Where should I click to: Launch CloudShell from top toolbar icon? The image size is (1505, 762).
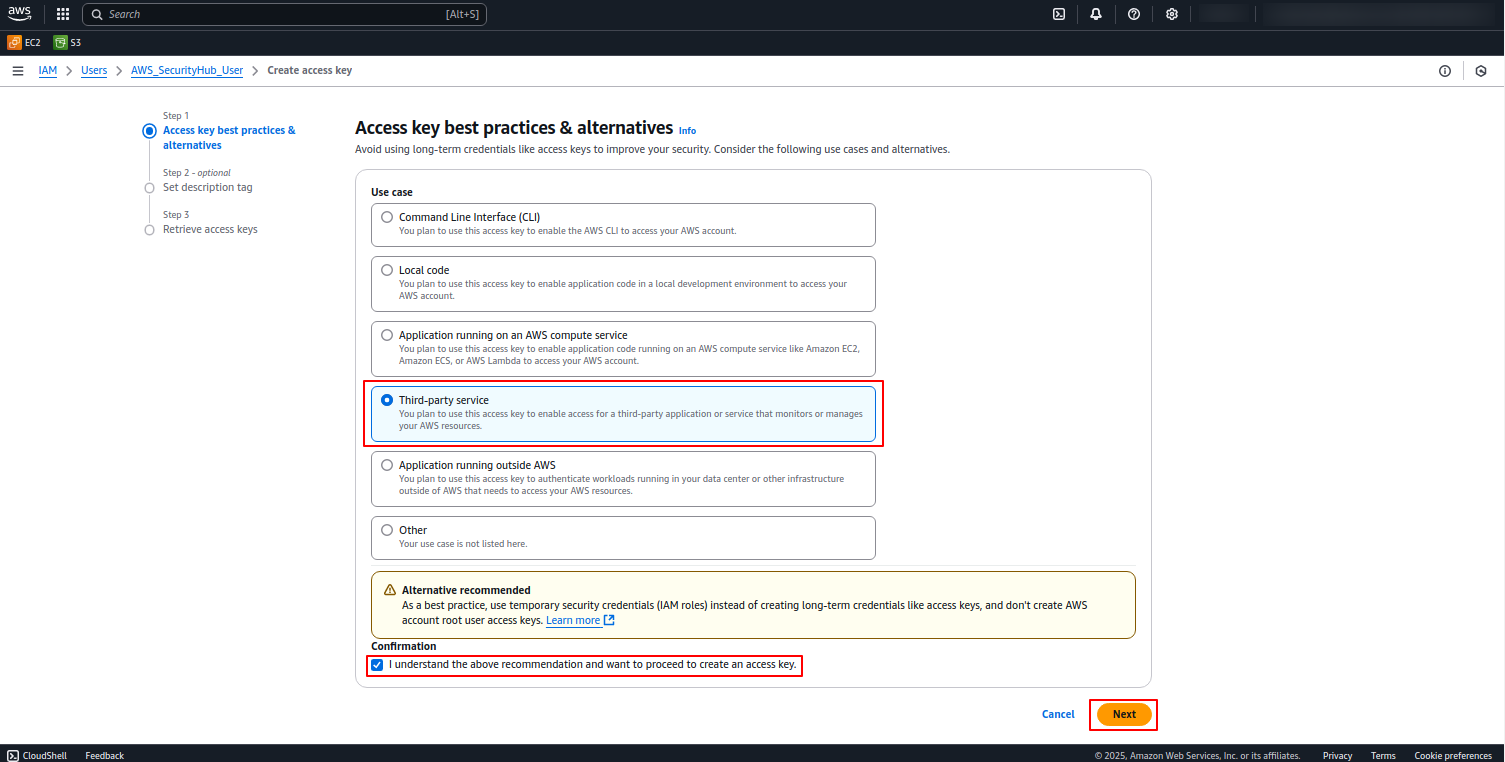click(x=1058, y=14)
